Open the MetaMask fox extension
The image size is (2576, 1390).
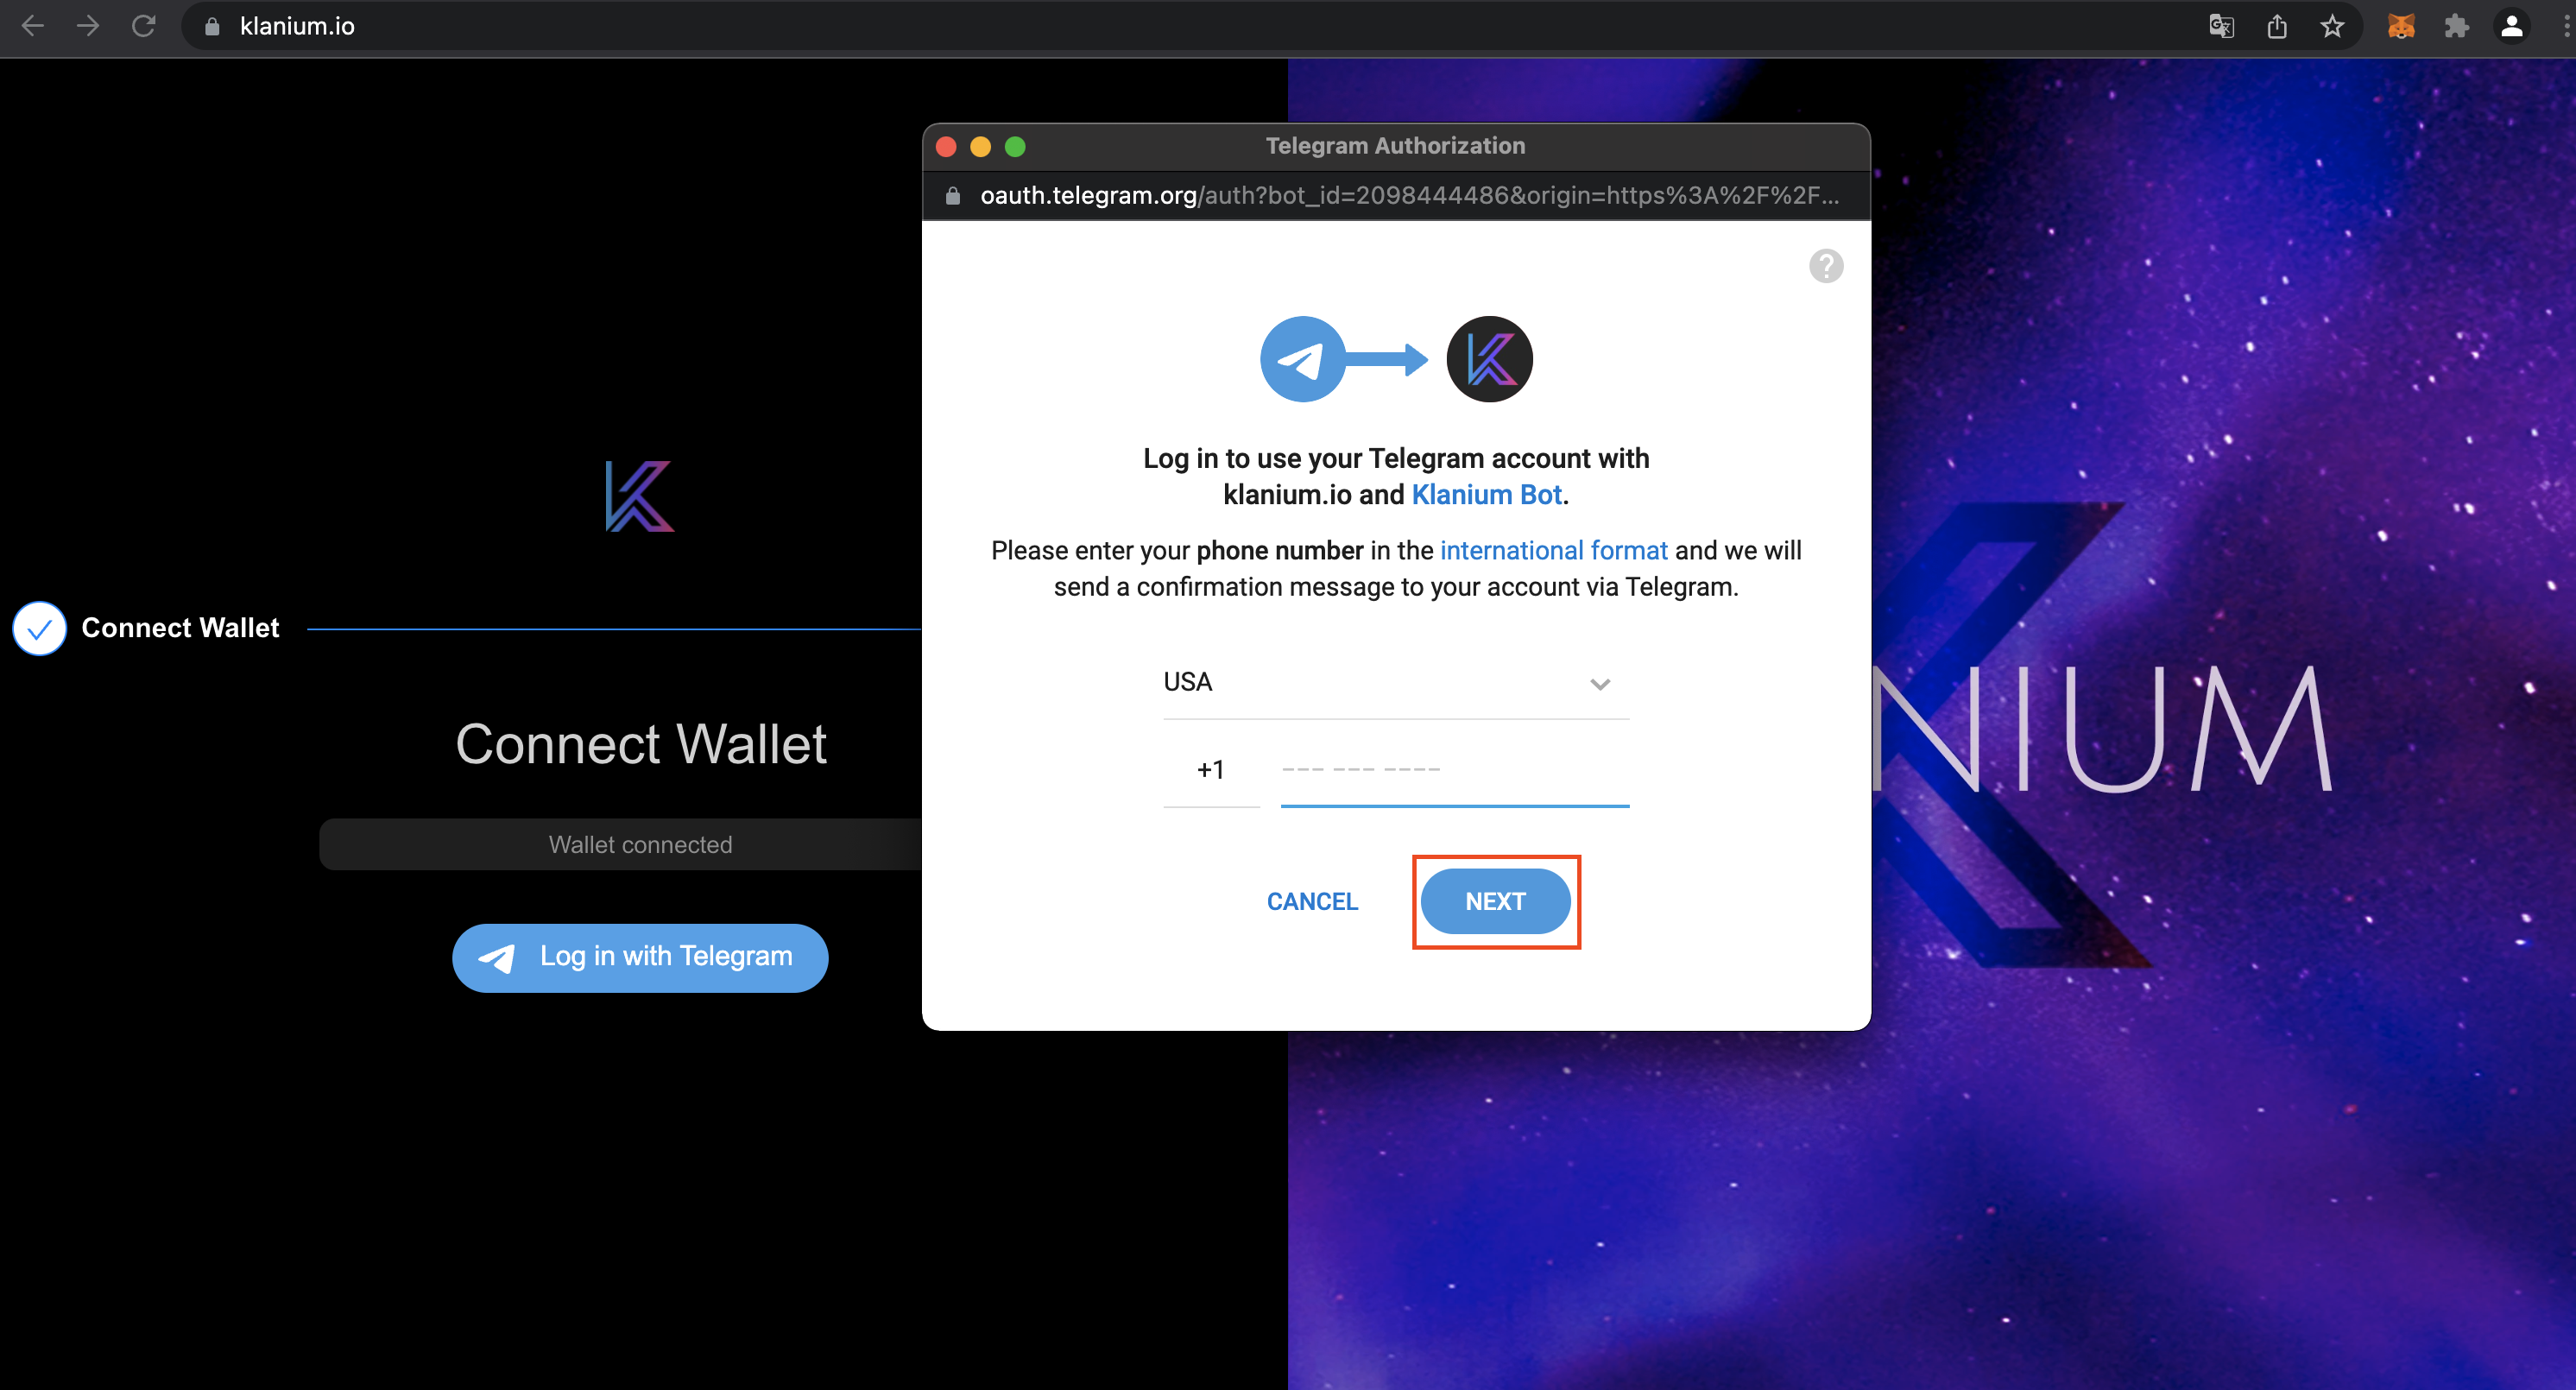coord(2401,26)
